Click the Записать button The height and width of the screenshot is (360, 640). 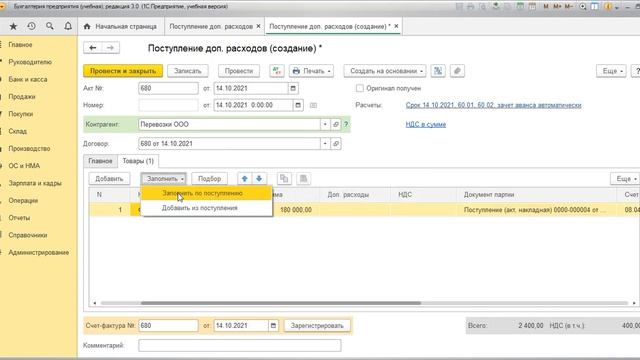tap(188, 71)
